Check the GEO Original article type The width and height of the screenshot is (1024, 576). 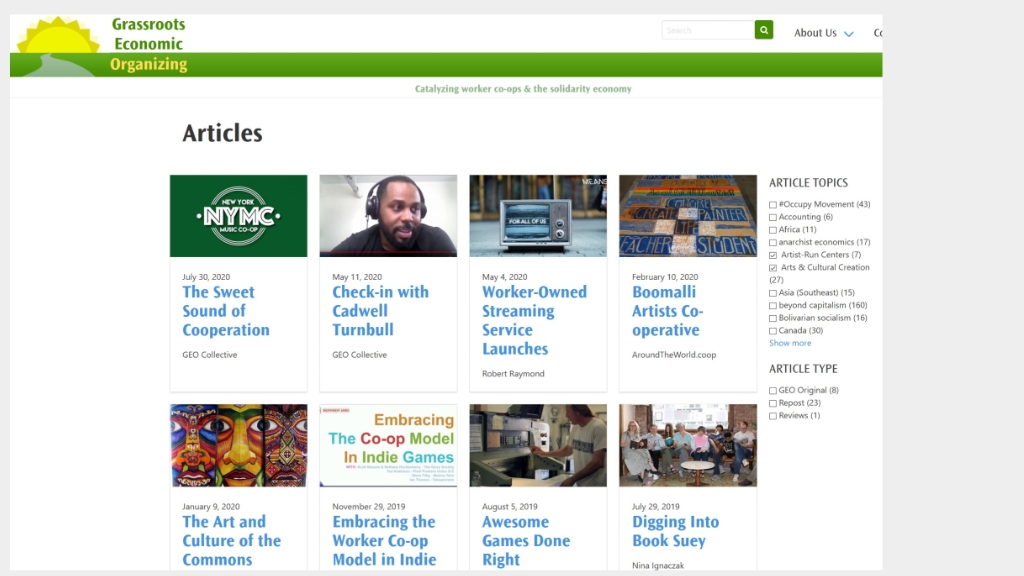773,391
